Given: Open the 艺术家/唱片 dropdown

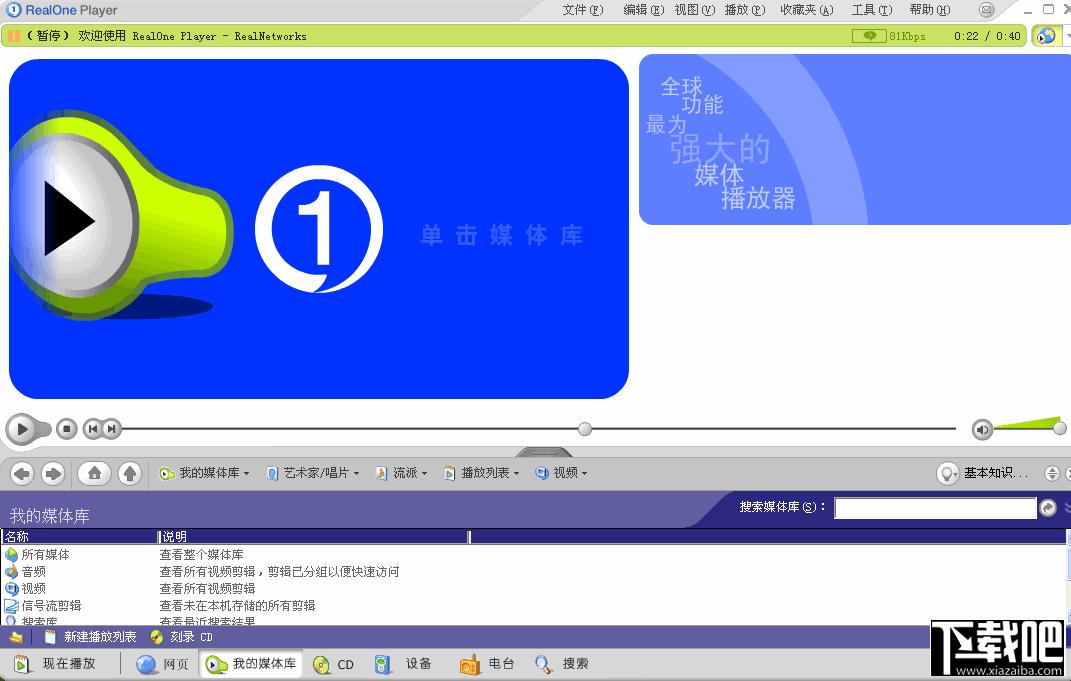Looking at the screenshot, I should coord(312,473).
